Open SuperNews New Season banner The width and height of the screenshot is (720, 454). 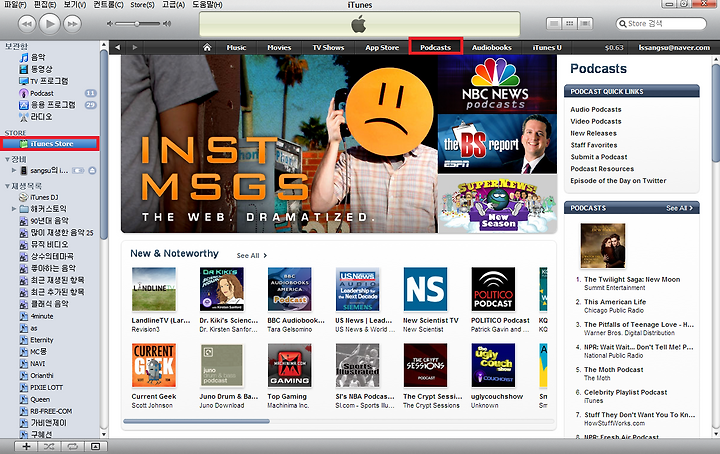[497, 204]
